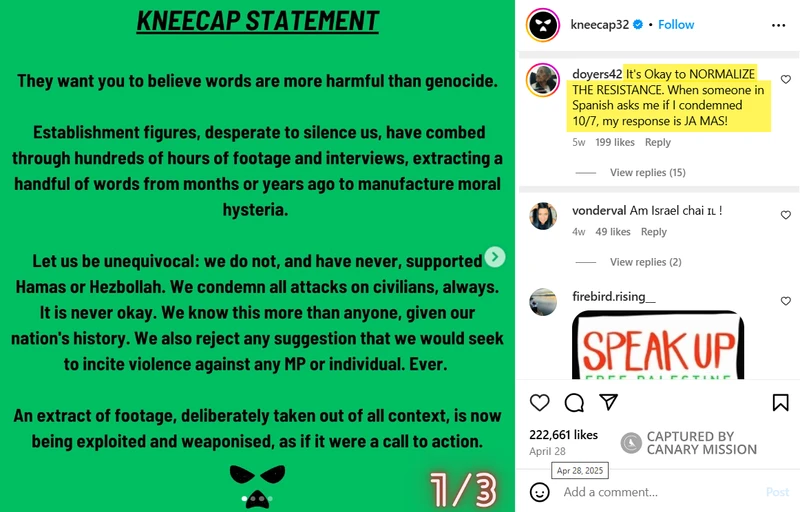Open SPEAK UP image in firebird.rising__ comment
This screenshot has height=512, width=800.
click(x=658, y=345)
